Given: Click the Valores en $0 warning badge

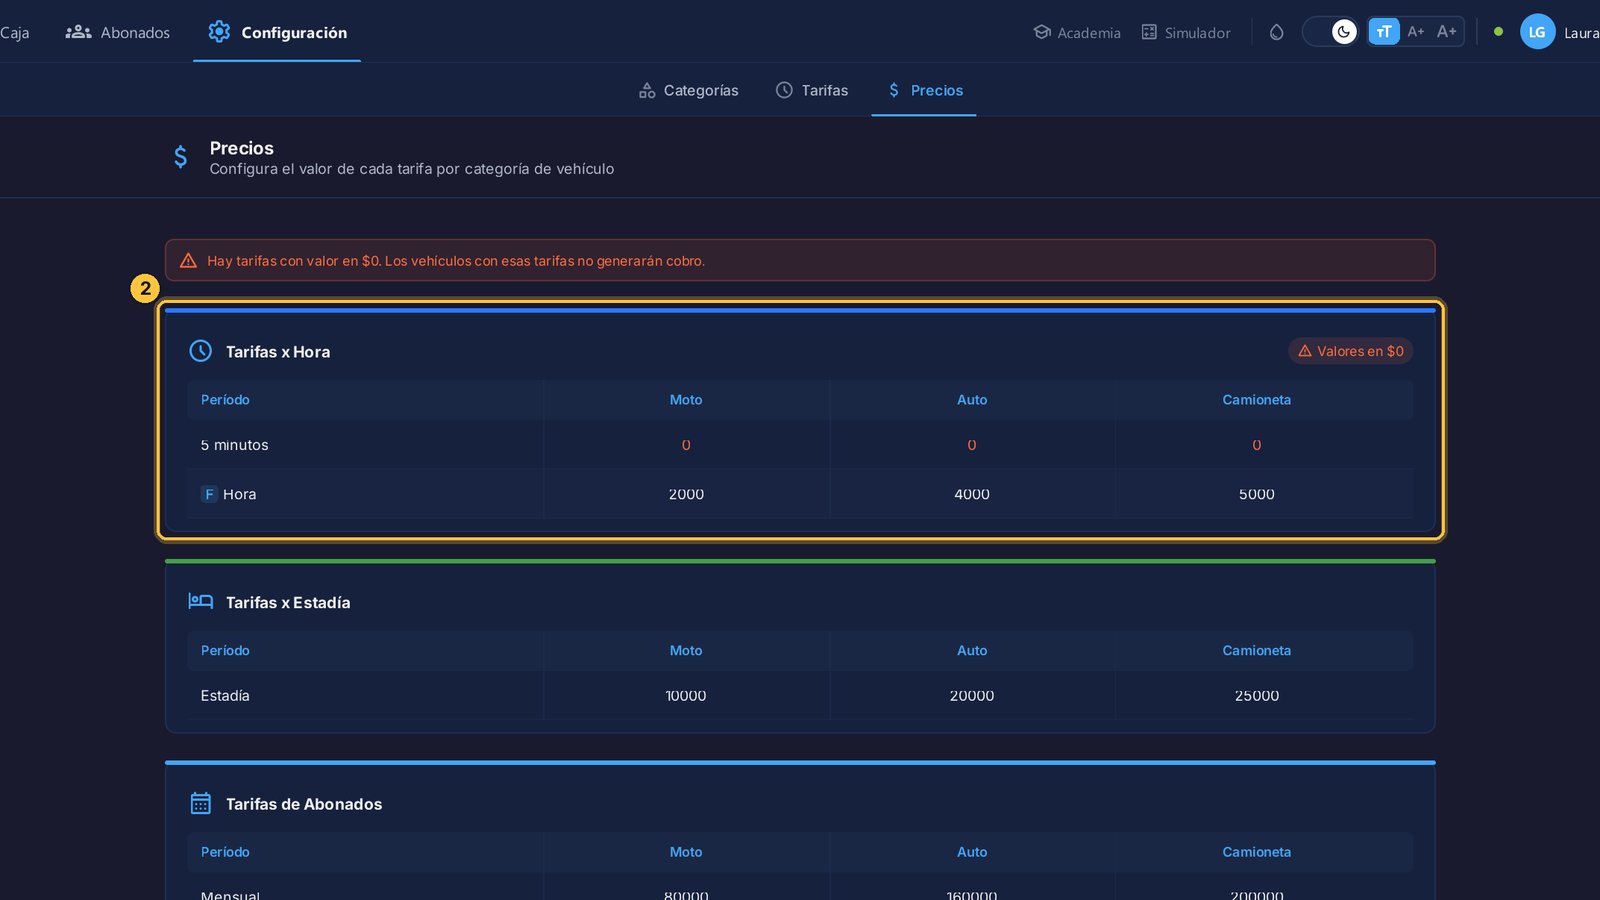Looking at the screenshot, I should [x=1350, y=351].
